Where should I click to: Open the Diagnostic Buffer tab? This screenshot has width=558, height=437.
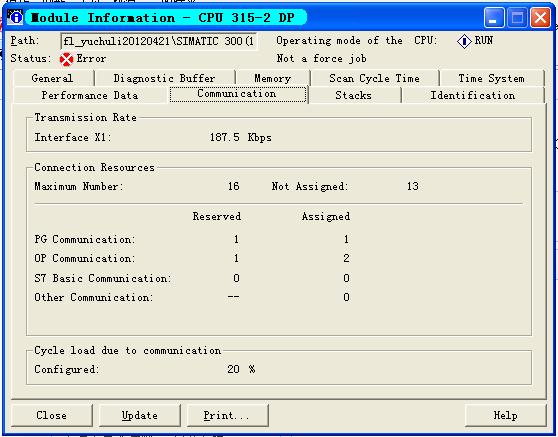(164, 78)
